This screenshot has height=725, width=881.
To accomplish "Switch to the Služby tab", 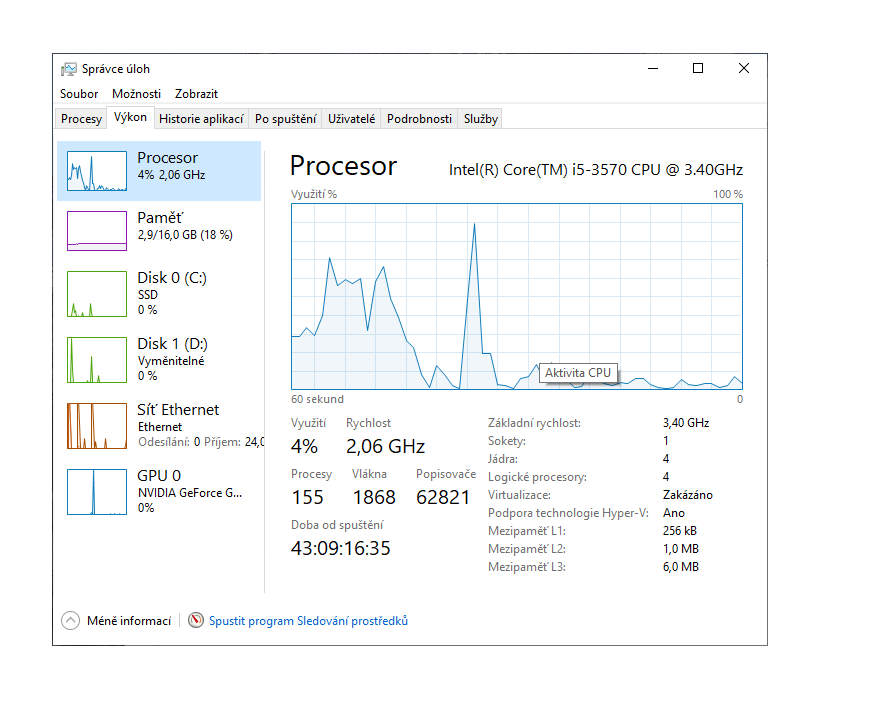I will (x=480, y=119).
